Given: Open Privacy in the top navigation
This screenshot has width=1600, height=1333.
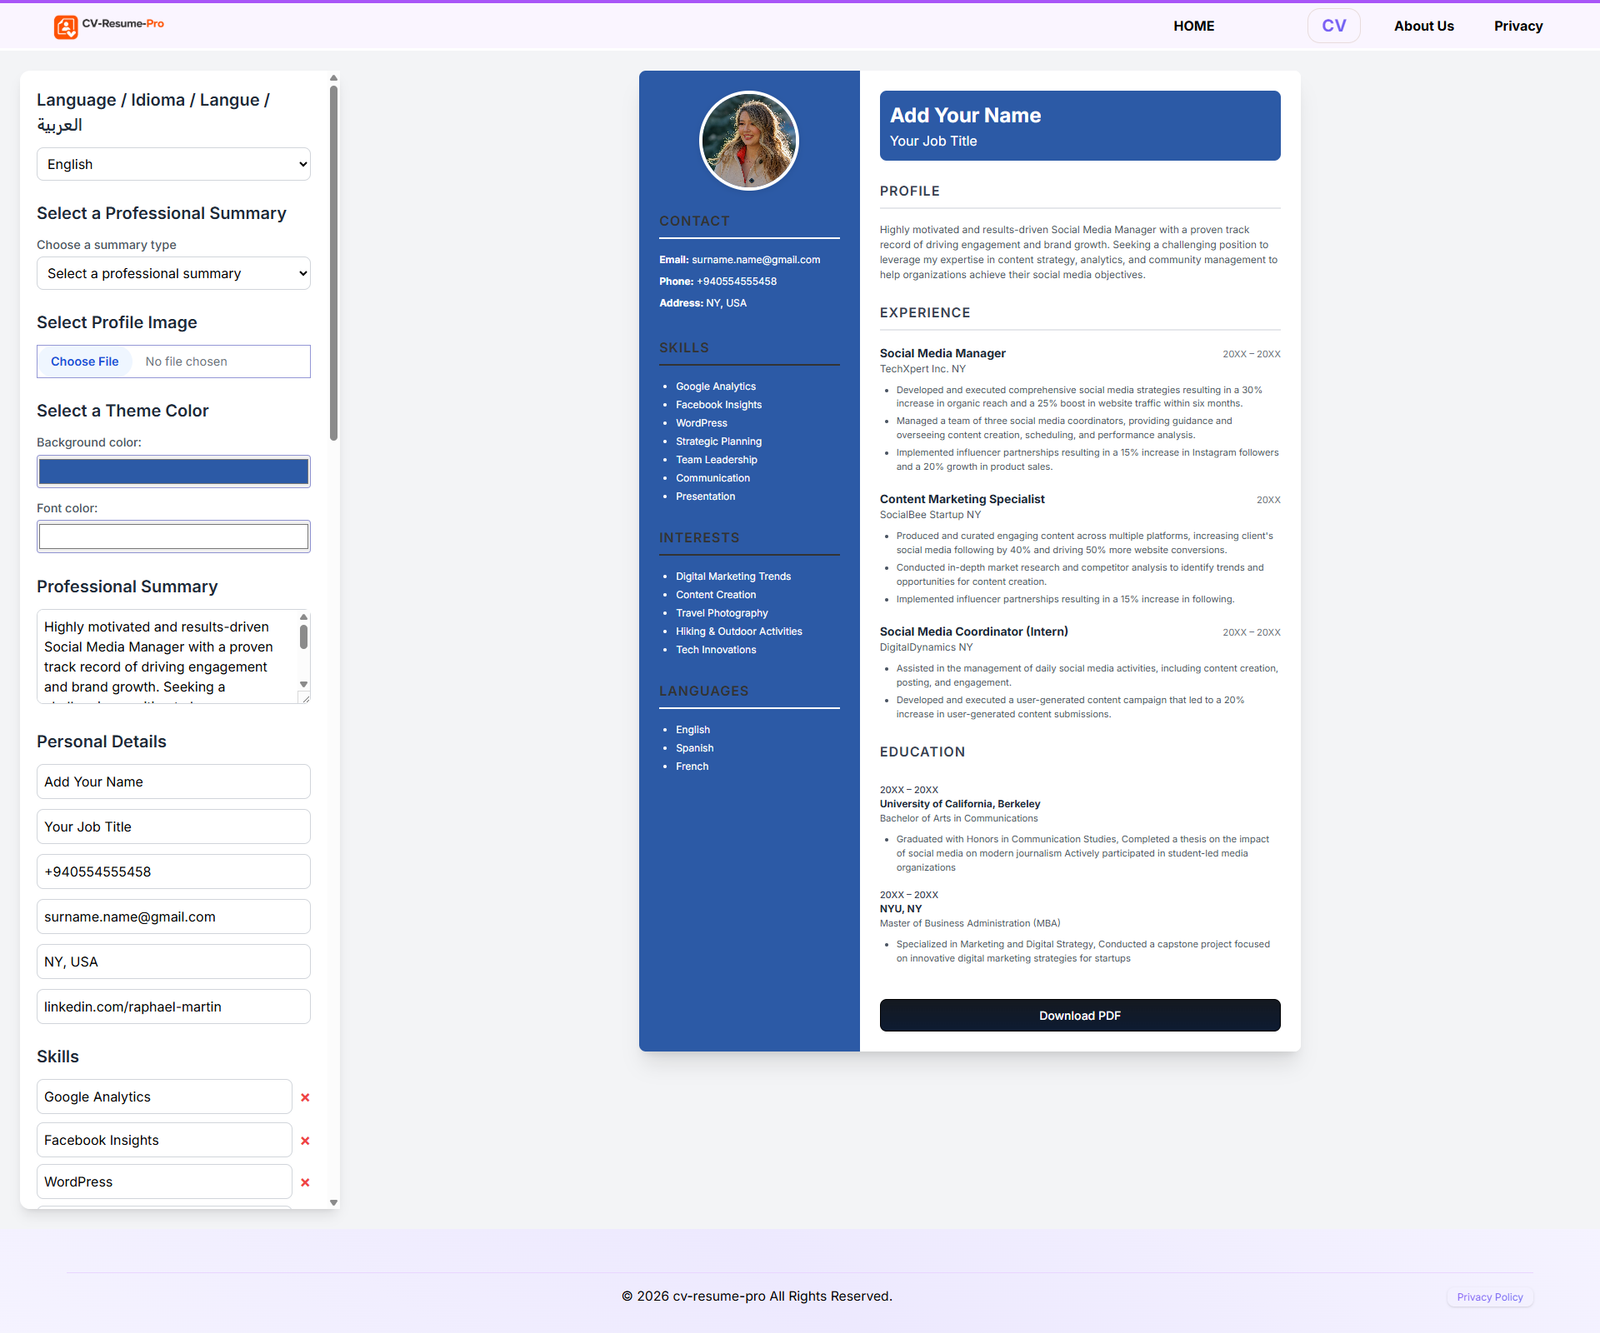Looking at the screenshot, I should pyautogui.click(x=1518, y=26).
